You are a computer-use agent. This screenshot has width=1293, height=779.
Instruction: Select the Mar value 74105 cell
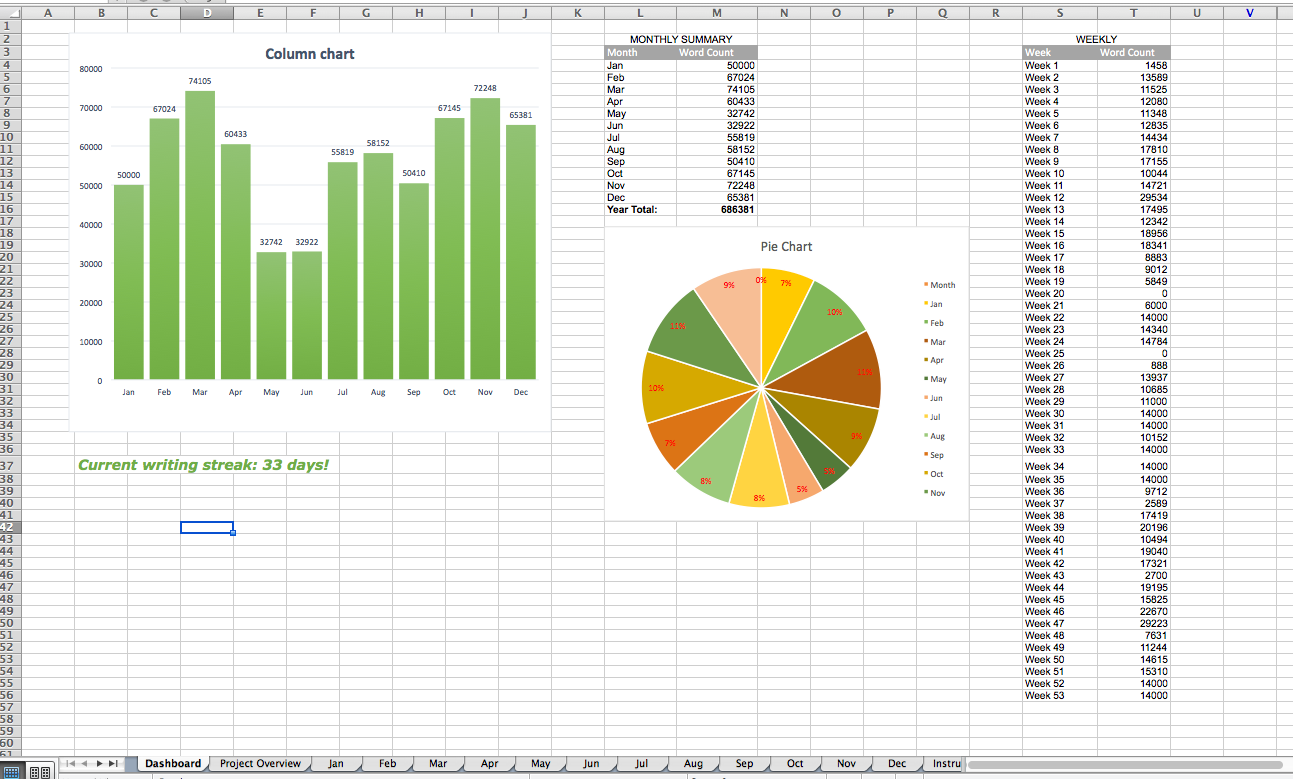717,89
